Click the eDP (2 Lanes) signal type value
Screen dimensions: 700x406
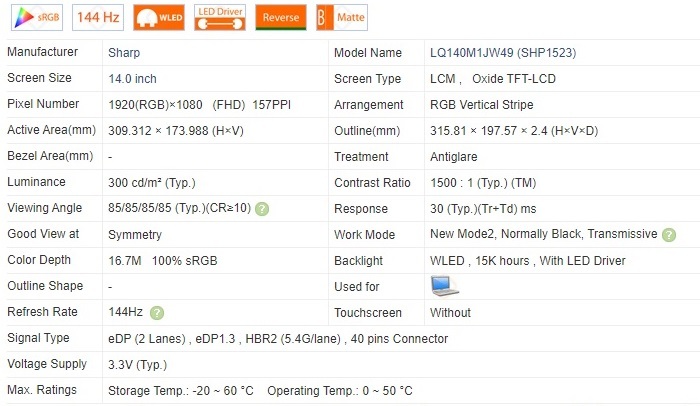pos(146,339)
